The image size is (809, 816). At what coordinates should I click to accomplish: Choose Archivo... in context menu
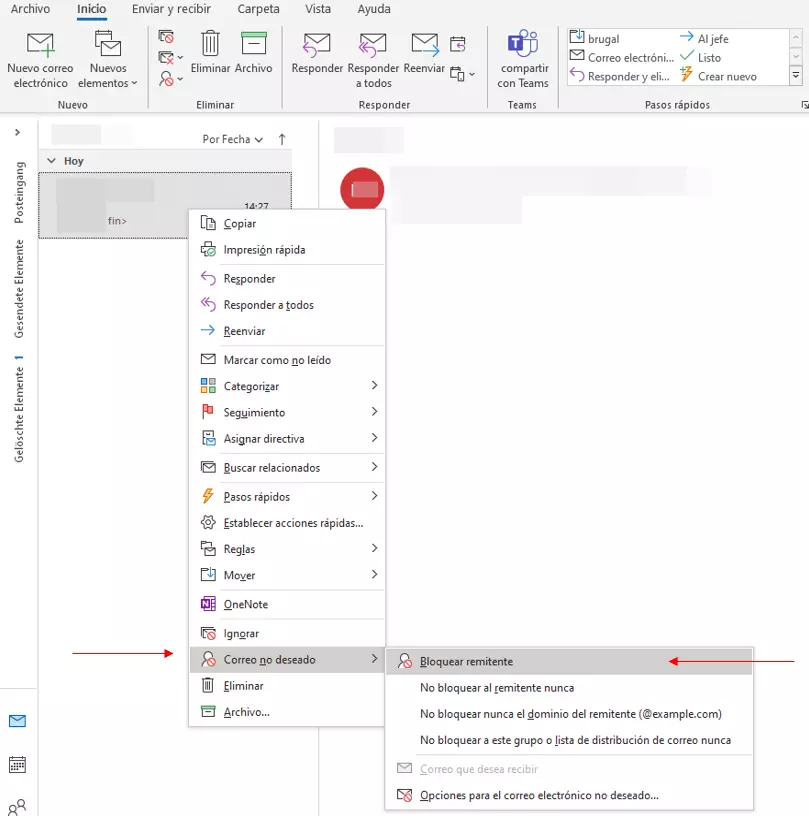pos(287,712)
